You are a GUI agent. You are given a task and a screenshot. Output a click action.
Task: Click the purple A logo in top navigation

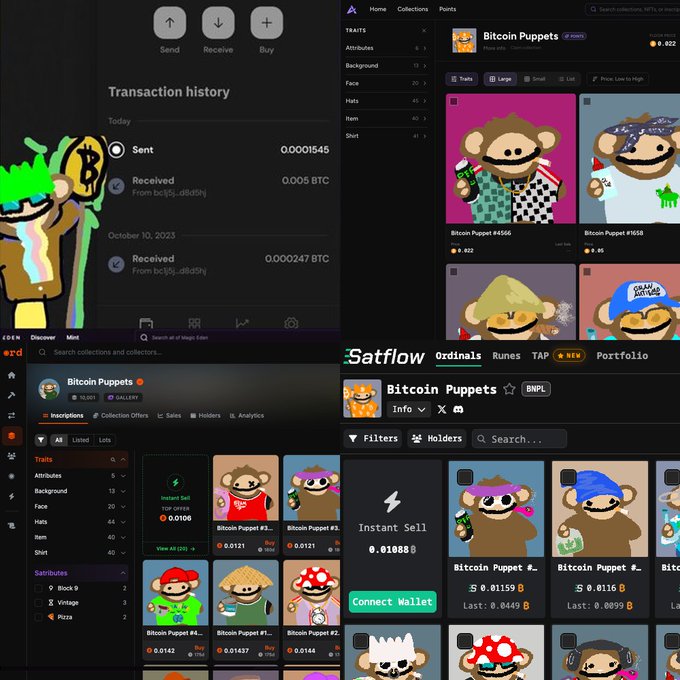[x=352, y=9]
